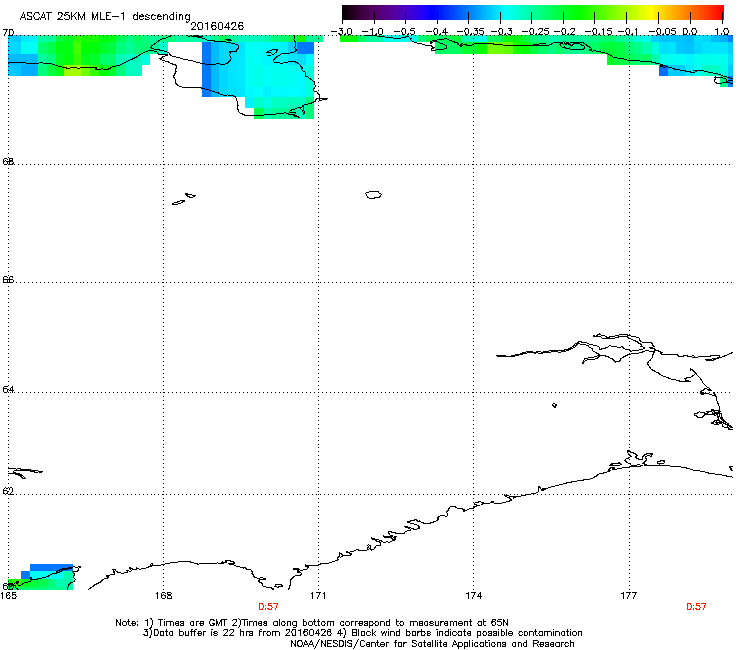This screenshot has height=650, width=740.
Task: Click the -0.4 color scale label
Action: point(437,32)
